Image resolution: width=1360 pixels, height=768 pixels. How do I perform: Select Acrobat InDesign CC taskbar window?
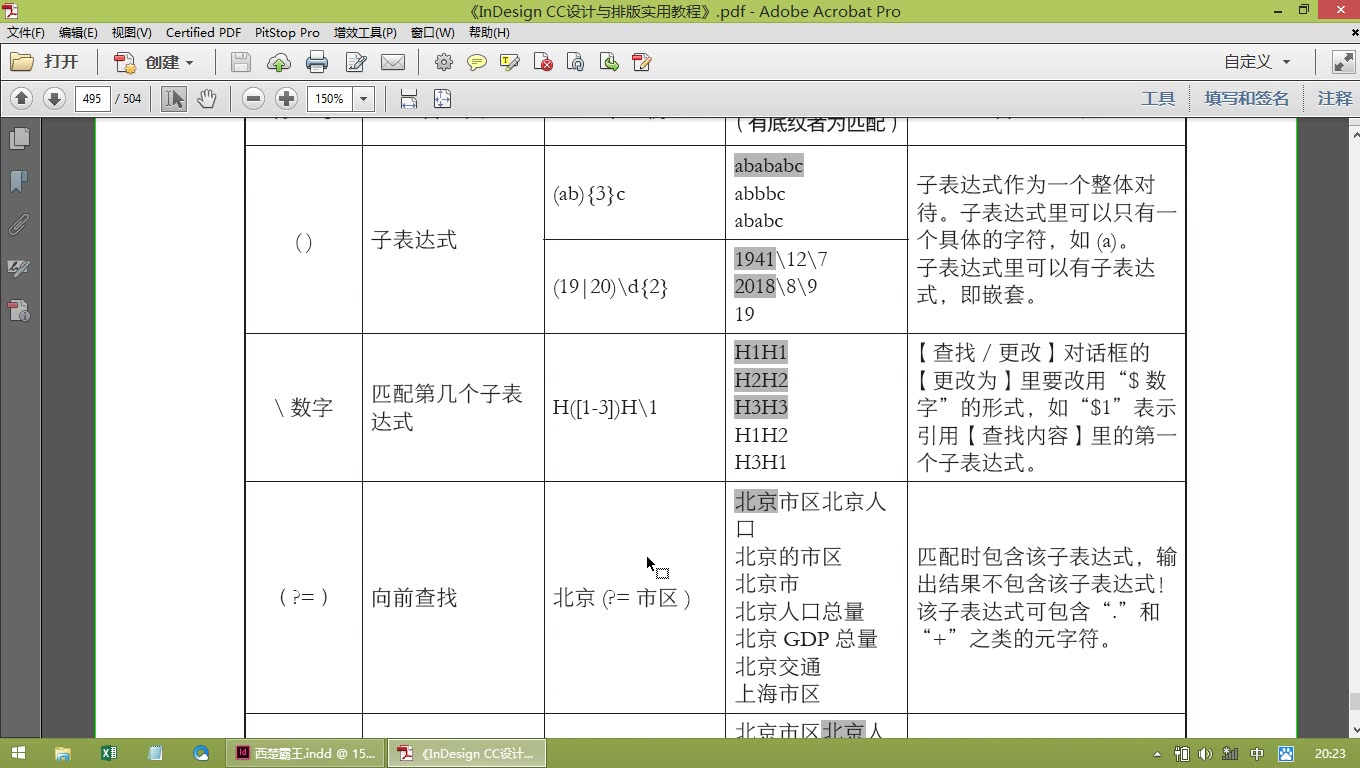pos(468,753)
